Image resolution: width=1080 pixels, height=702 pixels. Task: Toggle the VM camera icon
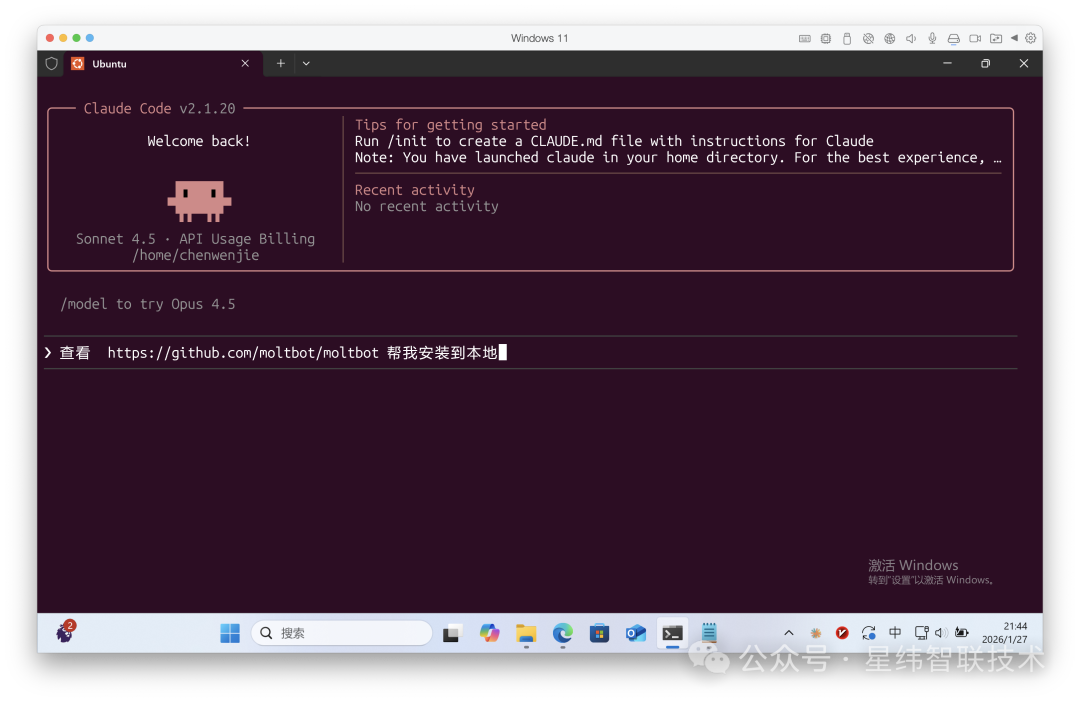975,38
